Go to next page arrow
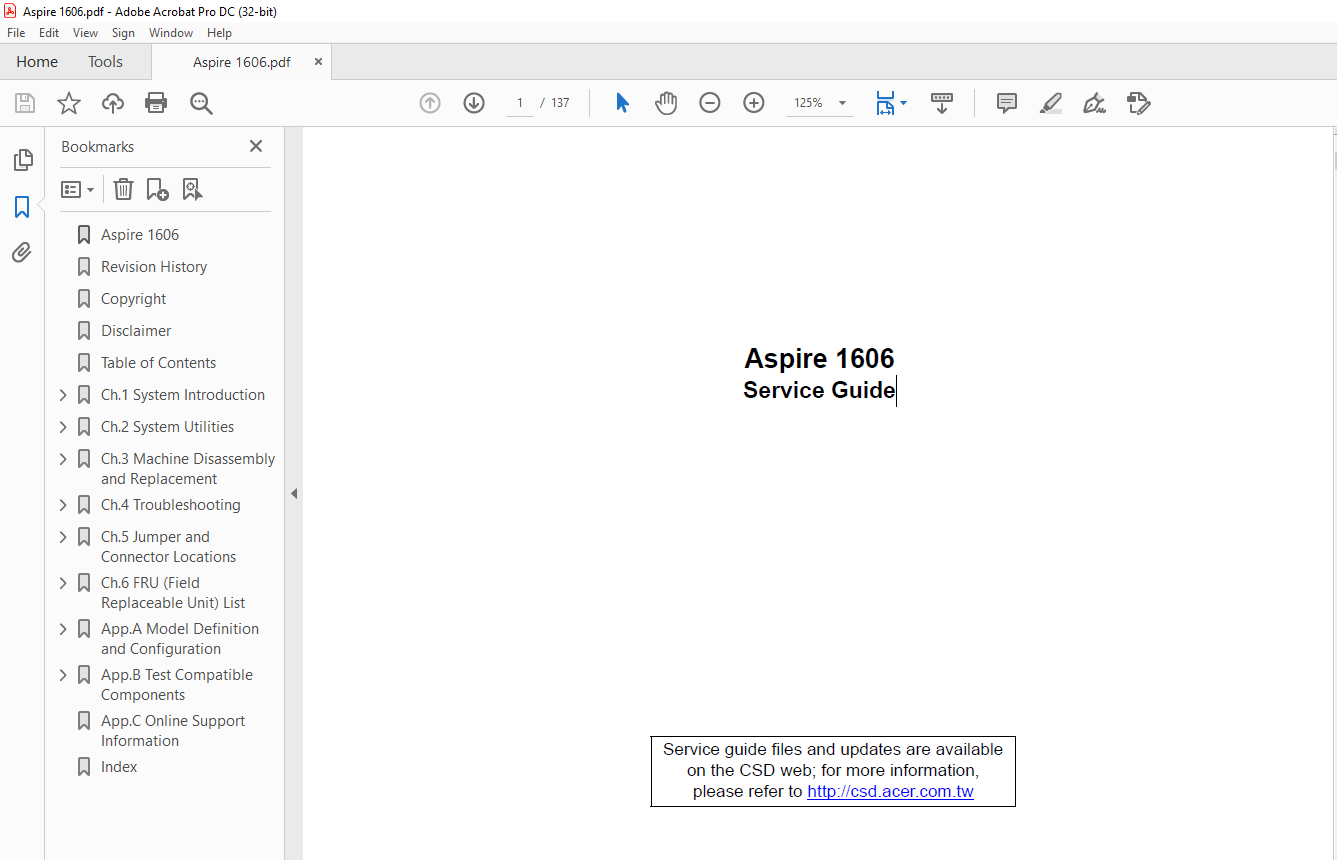The height and width of the screenshot is (860, 1337). [x=474, y=103]
